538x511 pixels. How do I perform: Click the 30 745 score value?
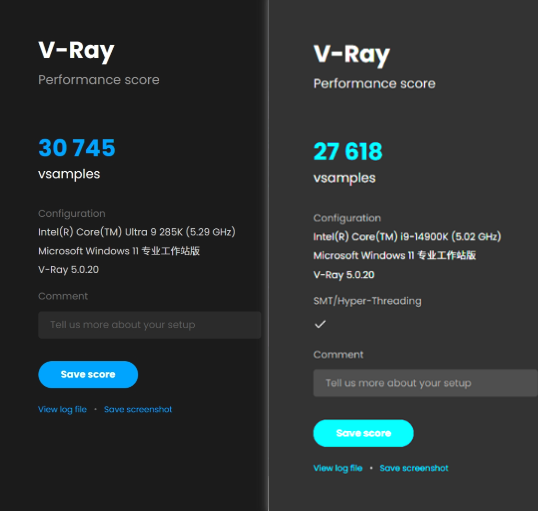[77, 148]
